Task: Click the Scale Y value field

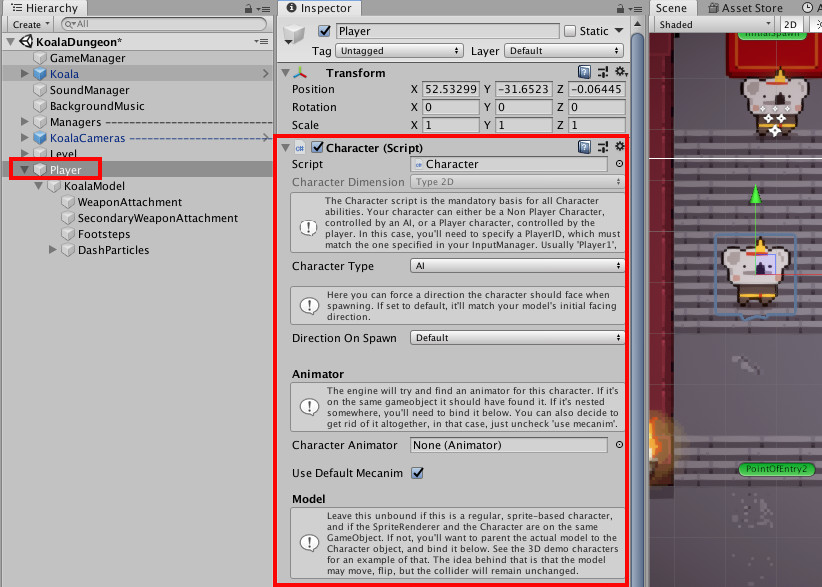Action: pos(523,125)
